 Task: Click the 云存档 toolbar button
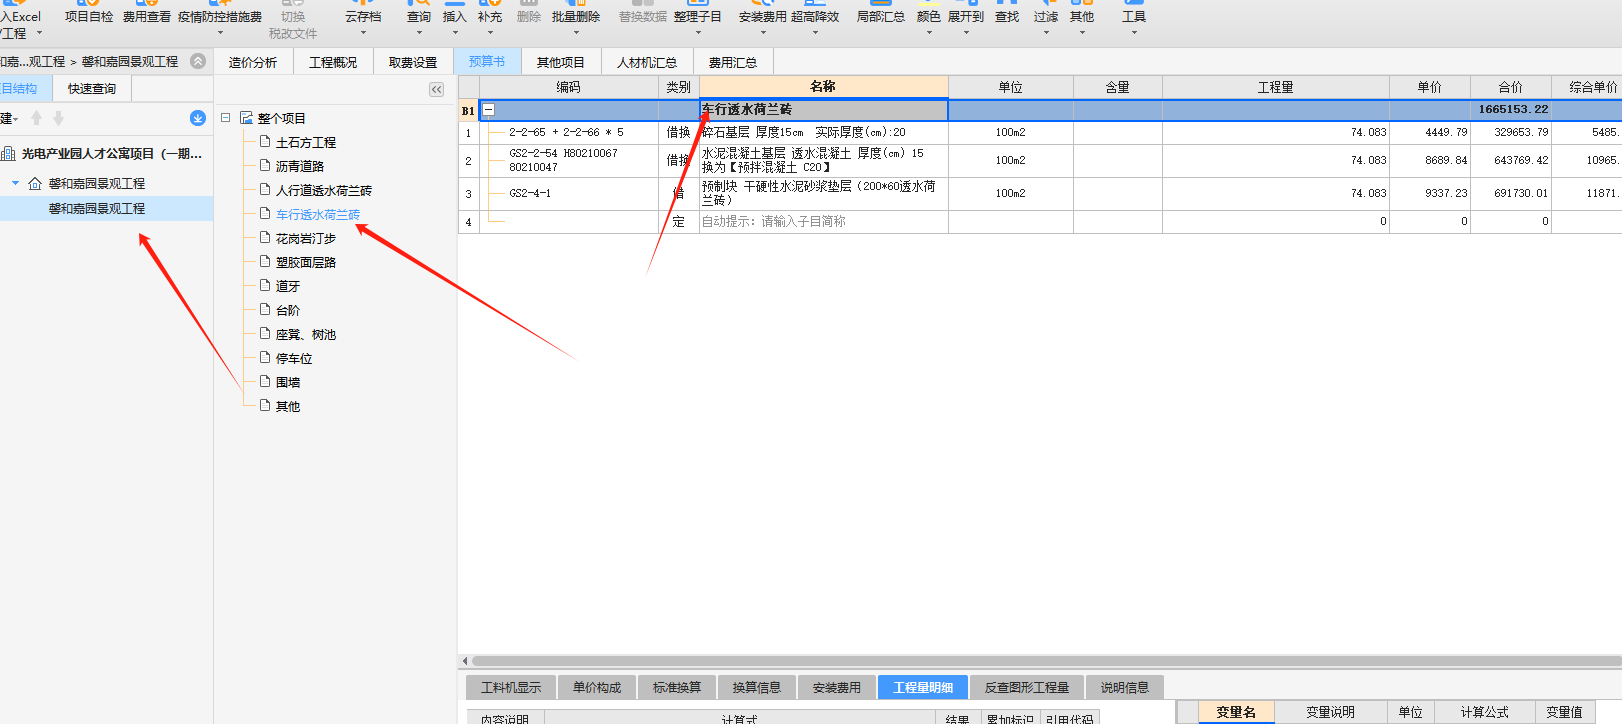(x=363, y=16)
